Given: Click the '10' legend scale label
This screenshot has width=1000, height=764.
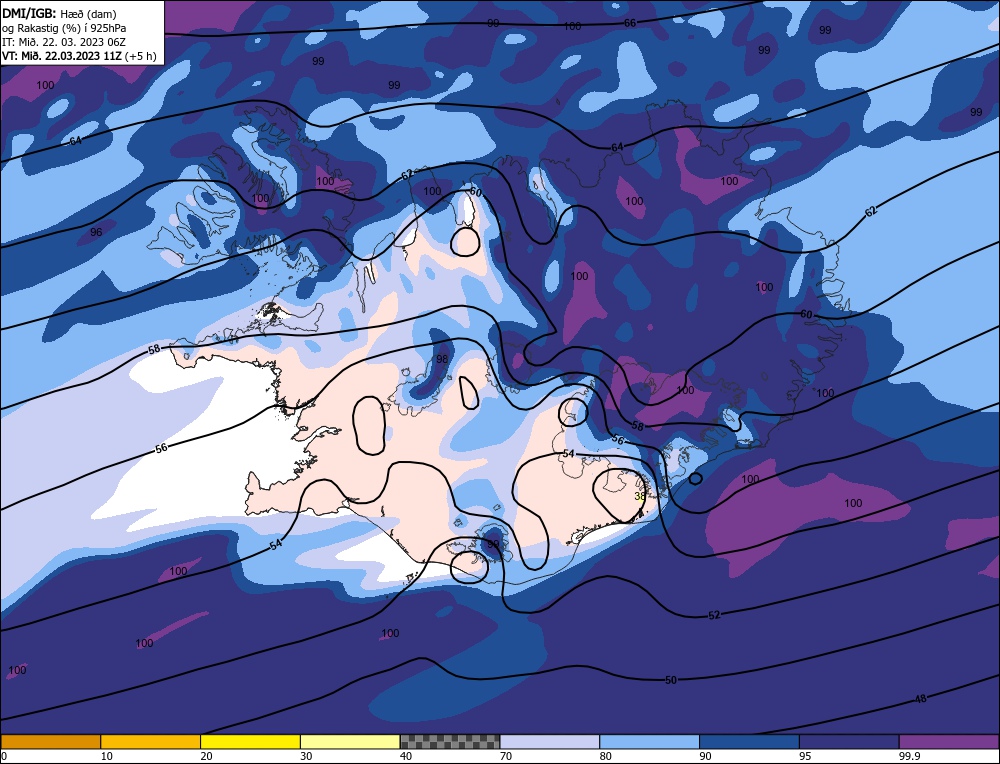Looking at the screenshot, I should 106,756.
